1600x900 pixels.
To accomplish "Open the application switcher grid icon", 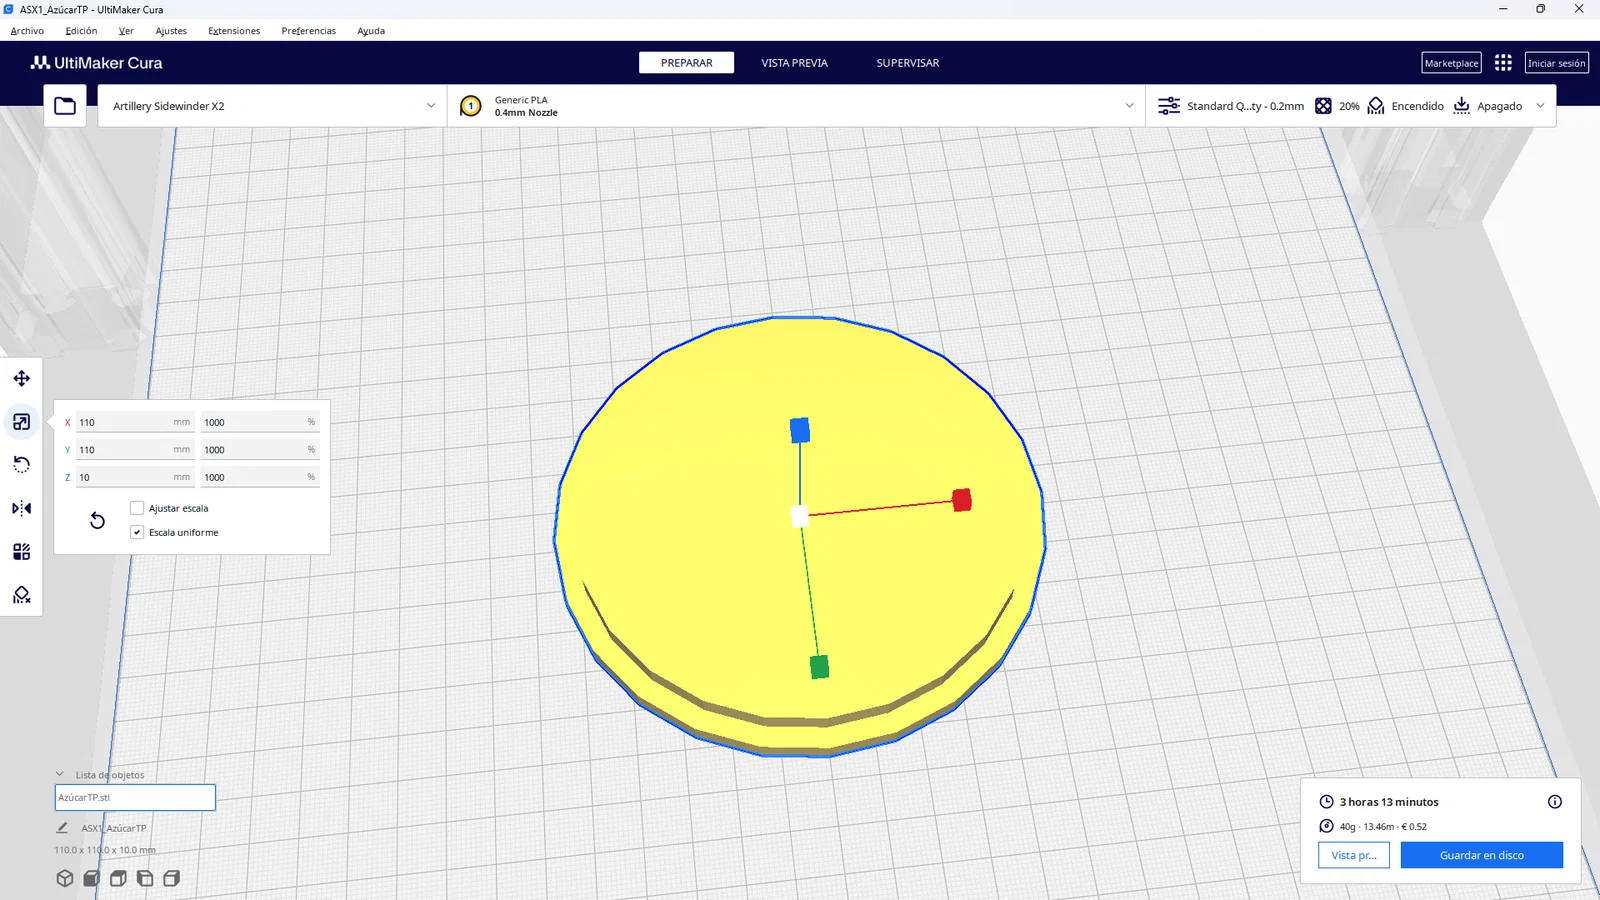I will pos(1503,63).
